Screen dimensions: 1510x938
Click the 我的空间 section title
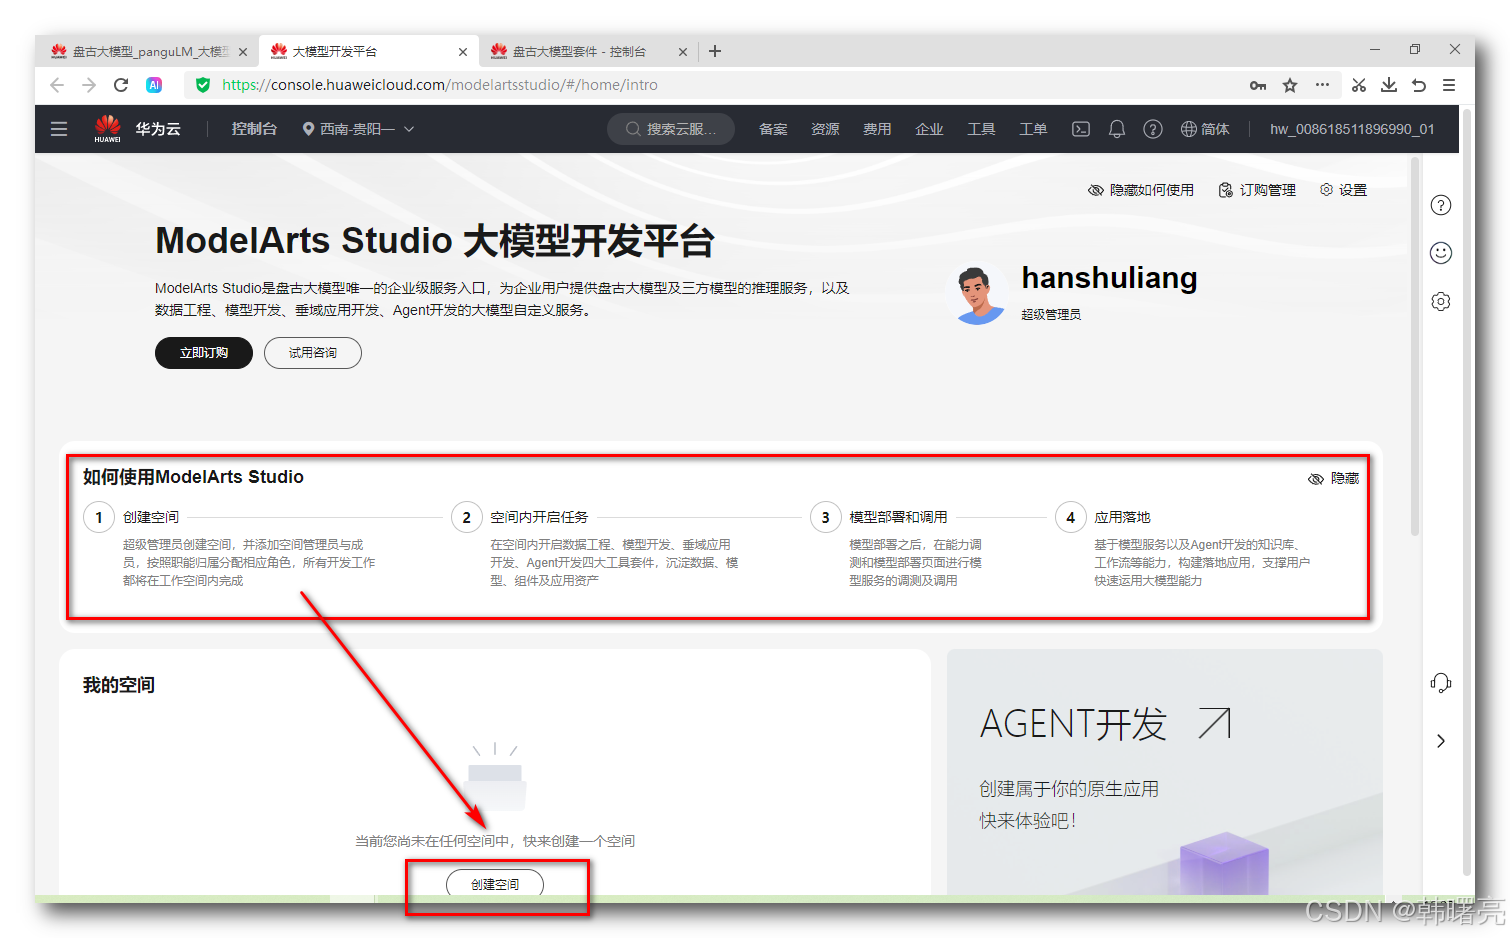[x=119, y=685]
